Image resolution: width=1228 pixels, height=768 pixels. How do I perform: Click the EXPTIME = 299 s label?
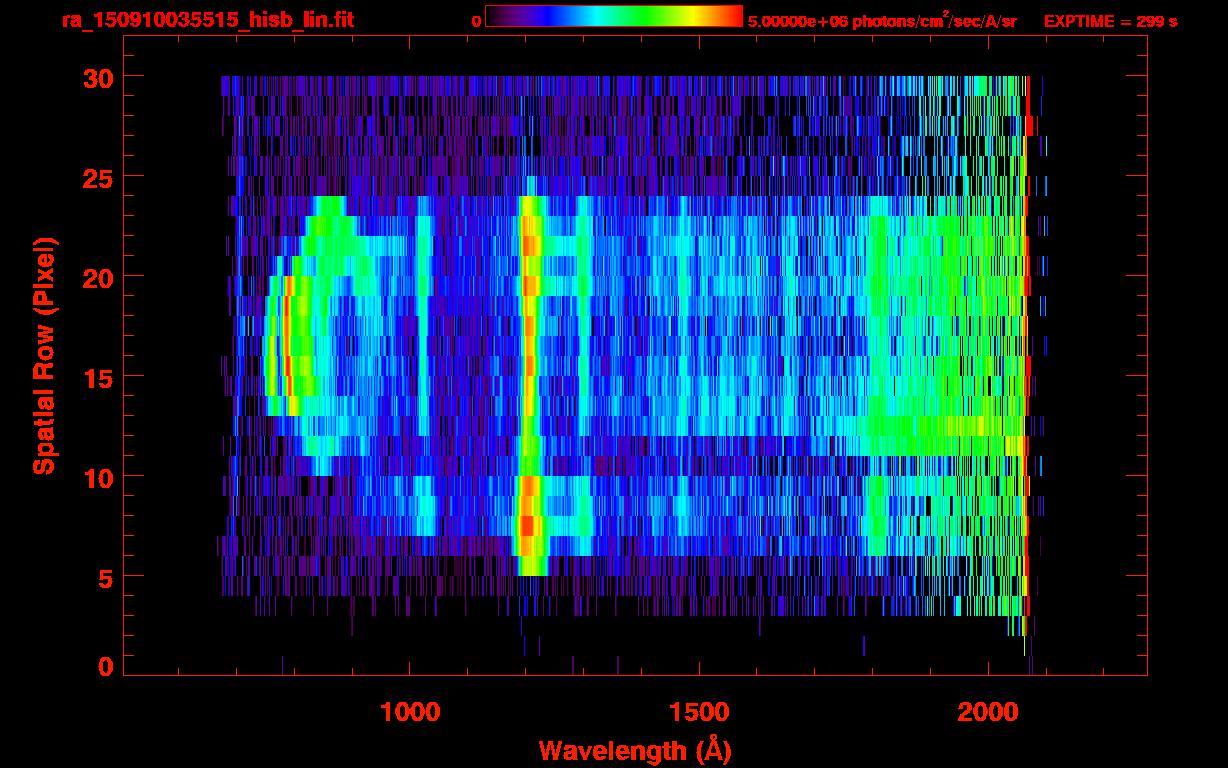pos(1110,21)
